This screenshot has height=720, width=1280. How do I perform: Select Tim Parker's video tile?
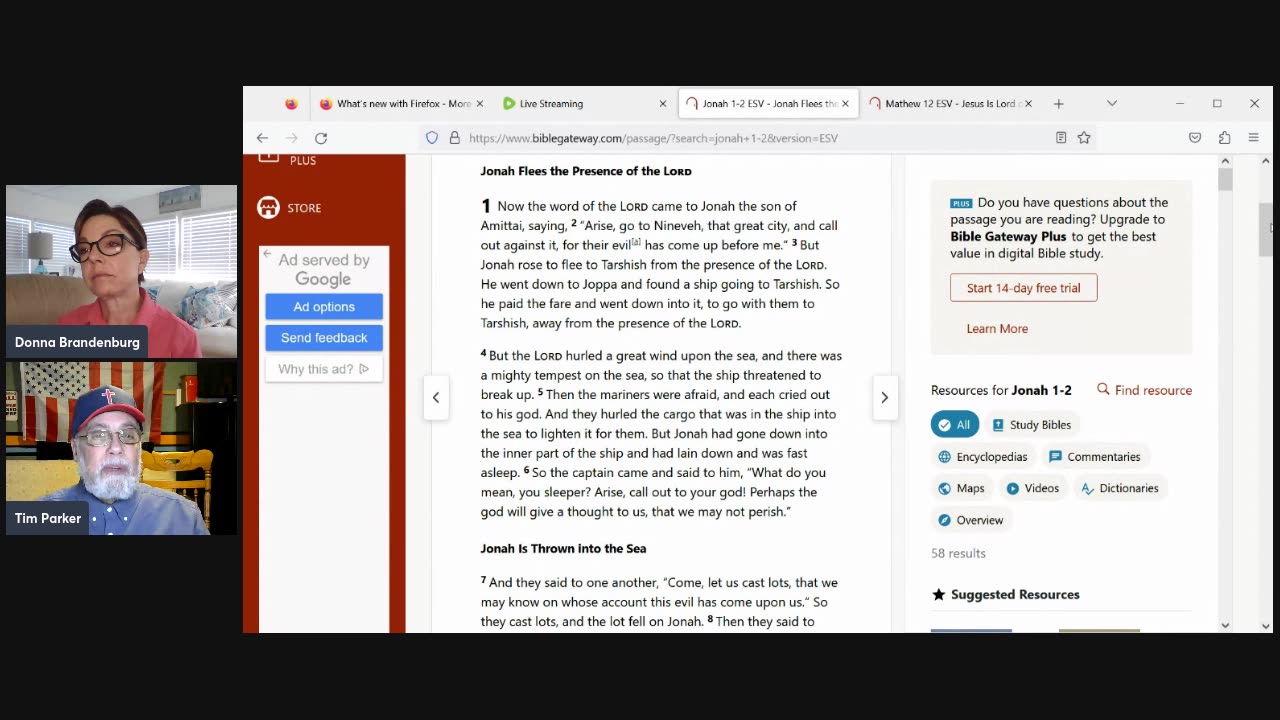pos(121,448)
